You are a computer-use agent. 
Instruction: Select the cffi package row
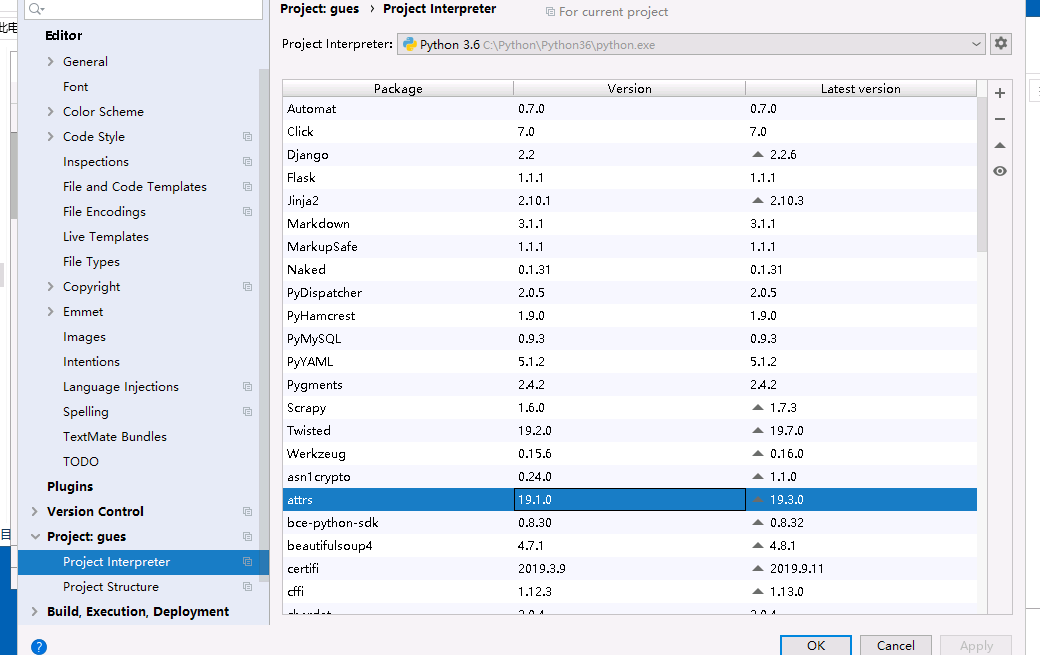(629, 591)
